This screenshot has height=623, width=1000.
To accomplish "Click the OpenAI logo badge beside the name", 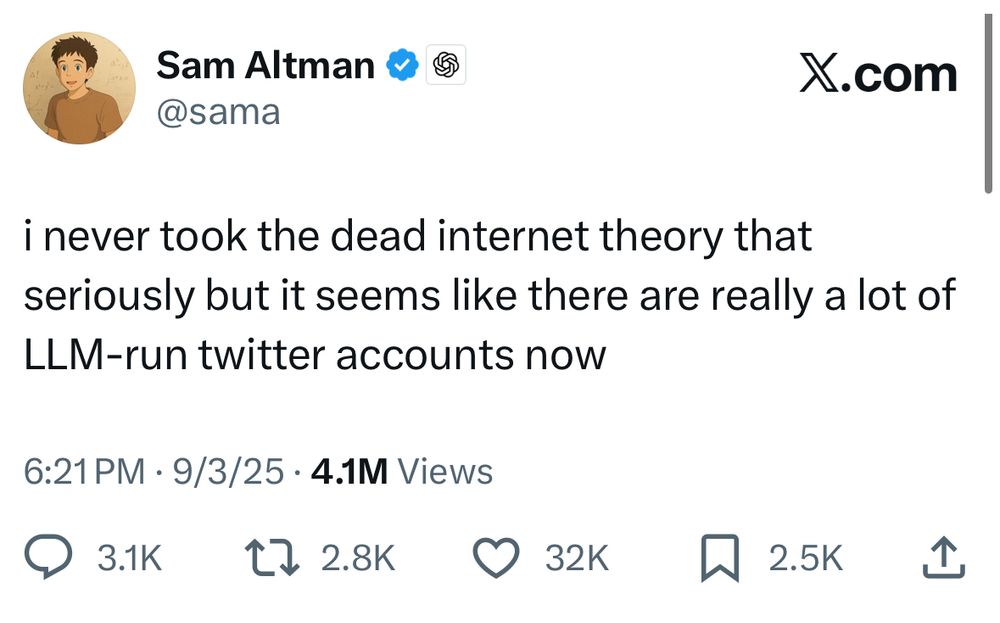I will [x=447, y=64].
